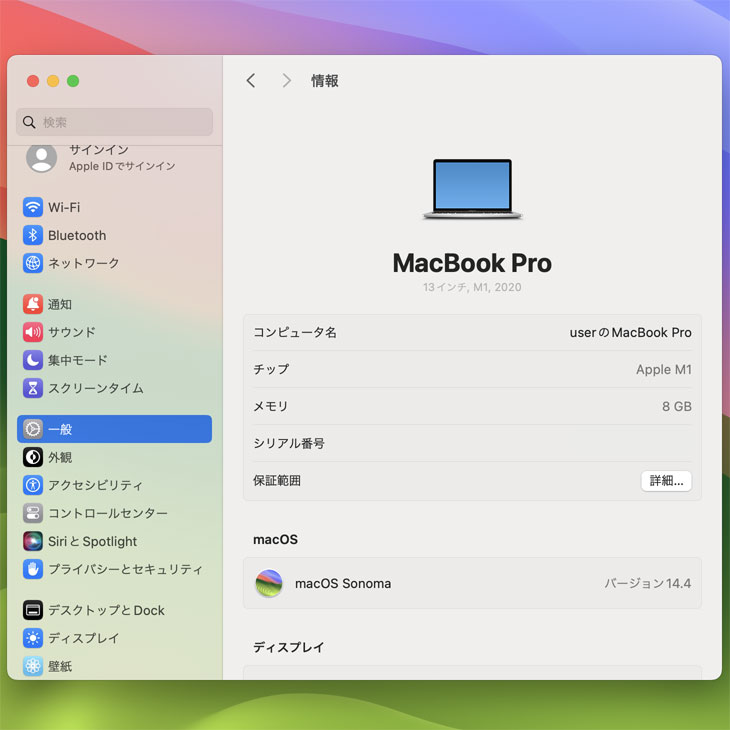The height and width of the screenshot is (730, 730).
Task: Click the 一般 gear icon
Action: point(33,429)
